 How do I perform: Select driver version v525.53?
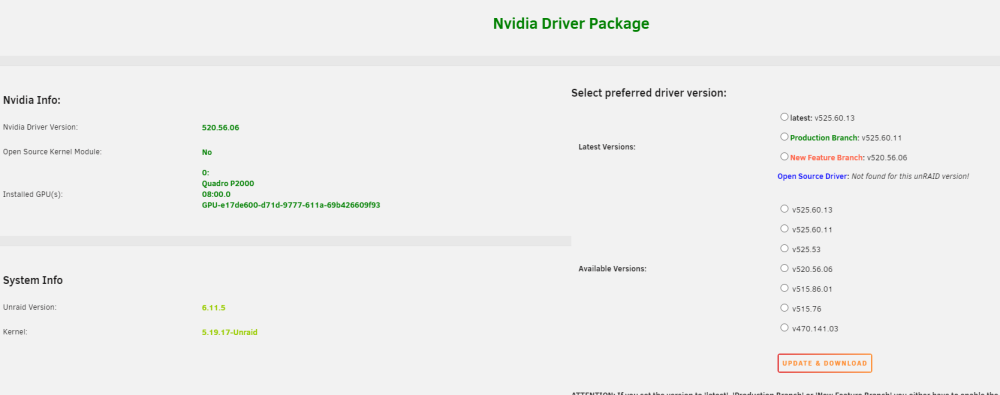coord(784,248)
